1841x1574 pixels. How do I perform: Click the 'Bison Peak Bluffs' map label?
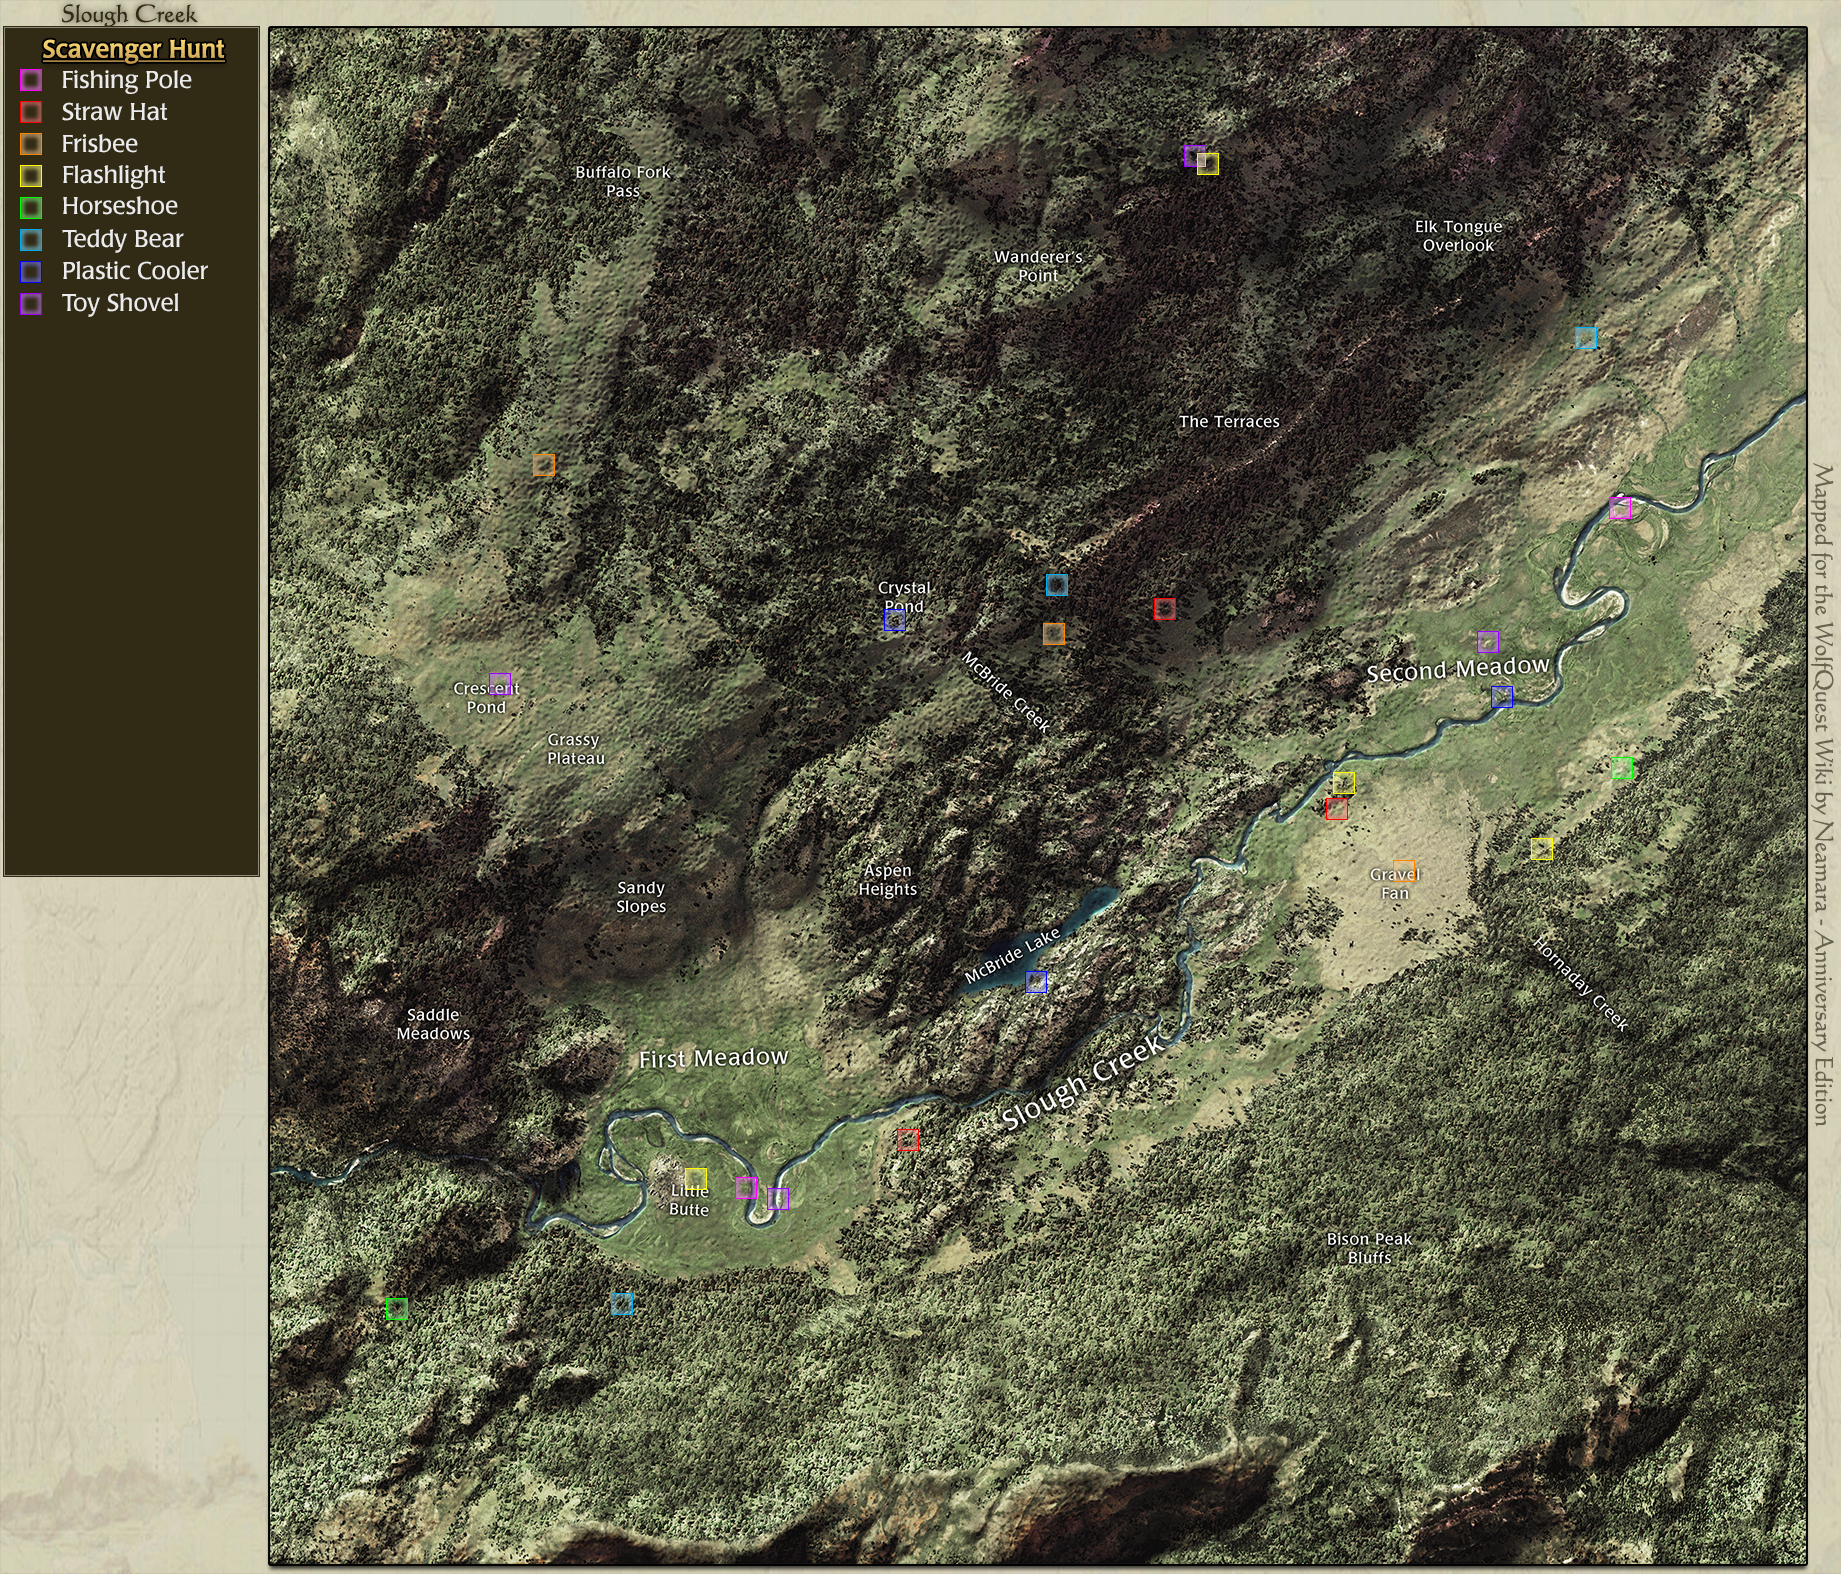(x=1369, y=1248)
